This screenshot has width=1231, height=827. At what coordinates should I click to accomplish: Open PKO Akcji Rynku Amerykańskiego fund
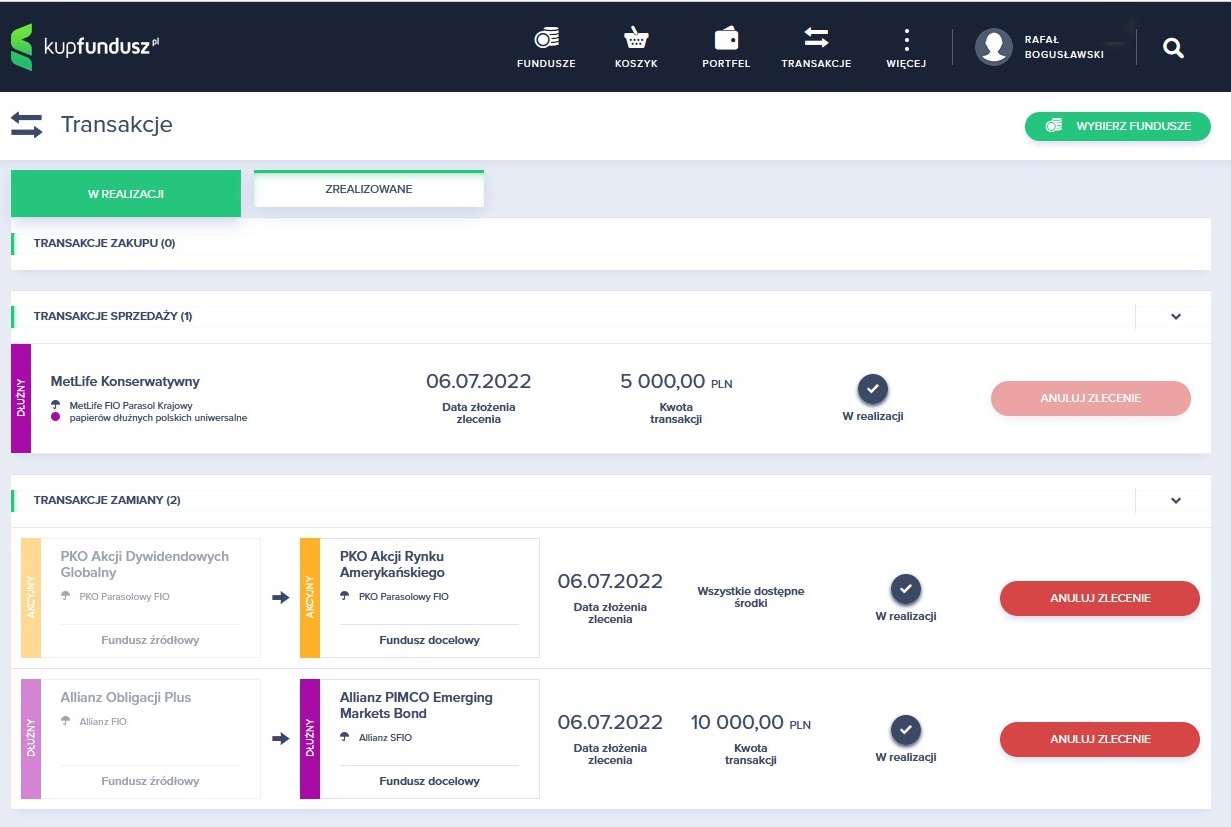click(392, 564)
